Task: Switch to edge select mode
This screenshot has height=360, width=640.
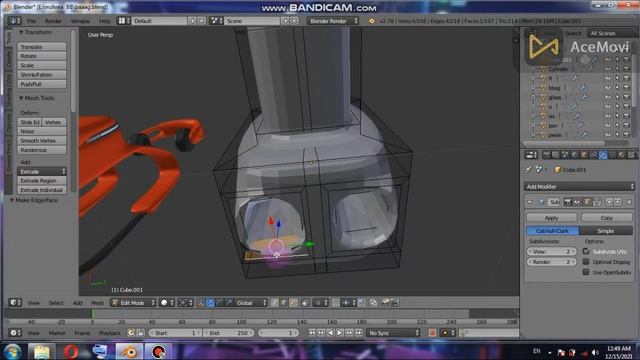Action: [x=284, y=302]
